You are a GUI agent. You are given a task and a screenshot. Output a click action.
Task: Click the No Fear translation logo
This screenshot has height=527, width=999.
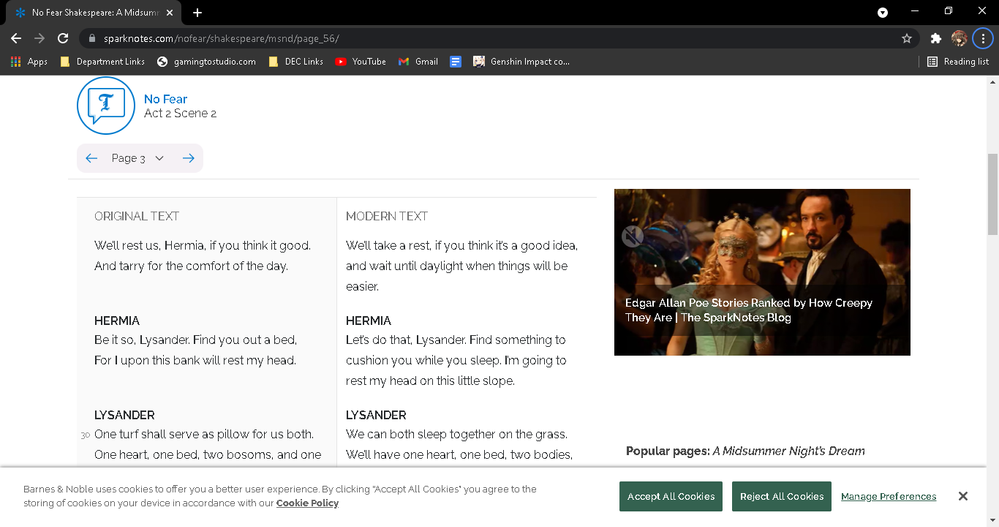[x=106, y=106]
